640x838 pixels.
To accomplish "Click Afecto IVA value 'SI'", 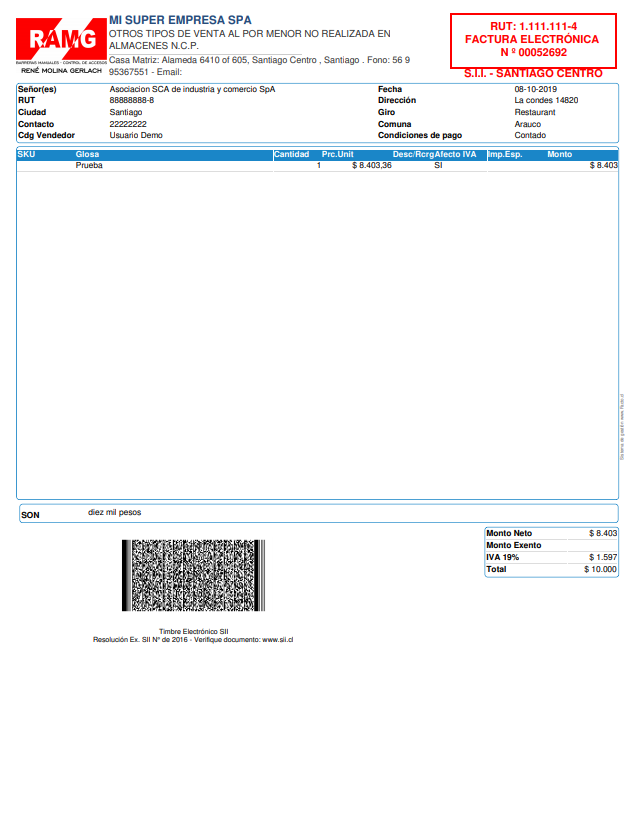I will tap(438, 166).
